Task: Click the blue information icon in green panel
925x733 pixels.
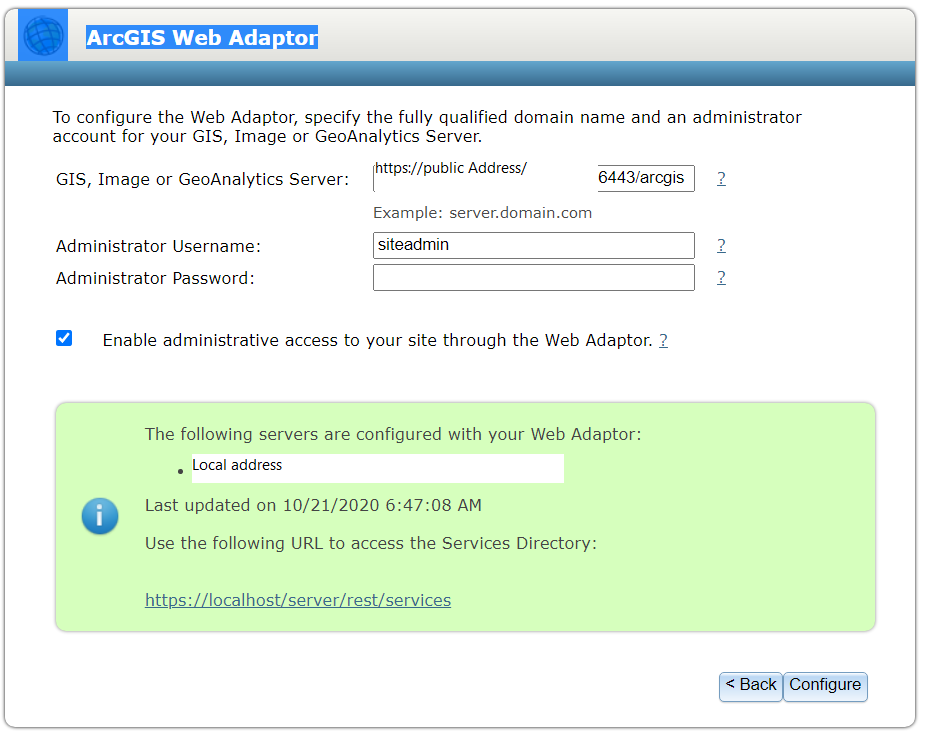Action: point(100,517)
